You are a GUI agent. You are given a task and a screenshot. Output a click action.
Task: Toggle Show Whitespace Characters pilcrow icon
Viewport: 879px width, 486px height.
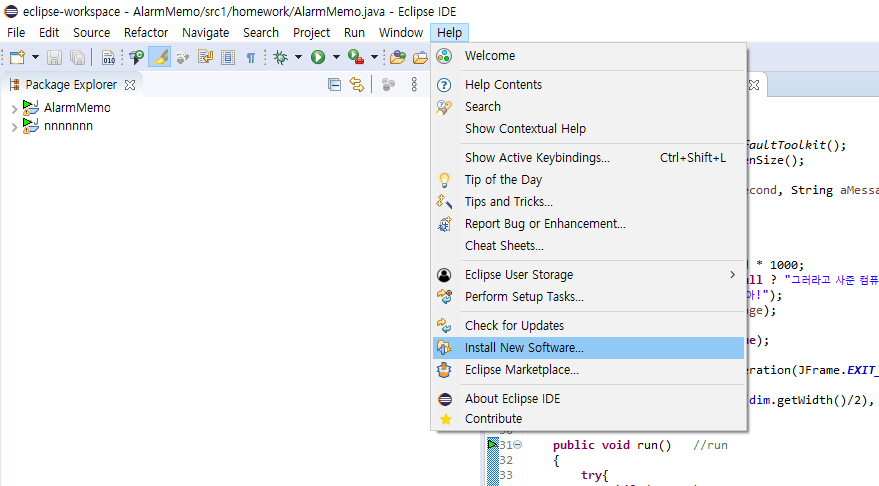point(251,57)
